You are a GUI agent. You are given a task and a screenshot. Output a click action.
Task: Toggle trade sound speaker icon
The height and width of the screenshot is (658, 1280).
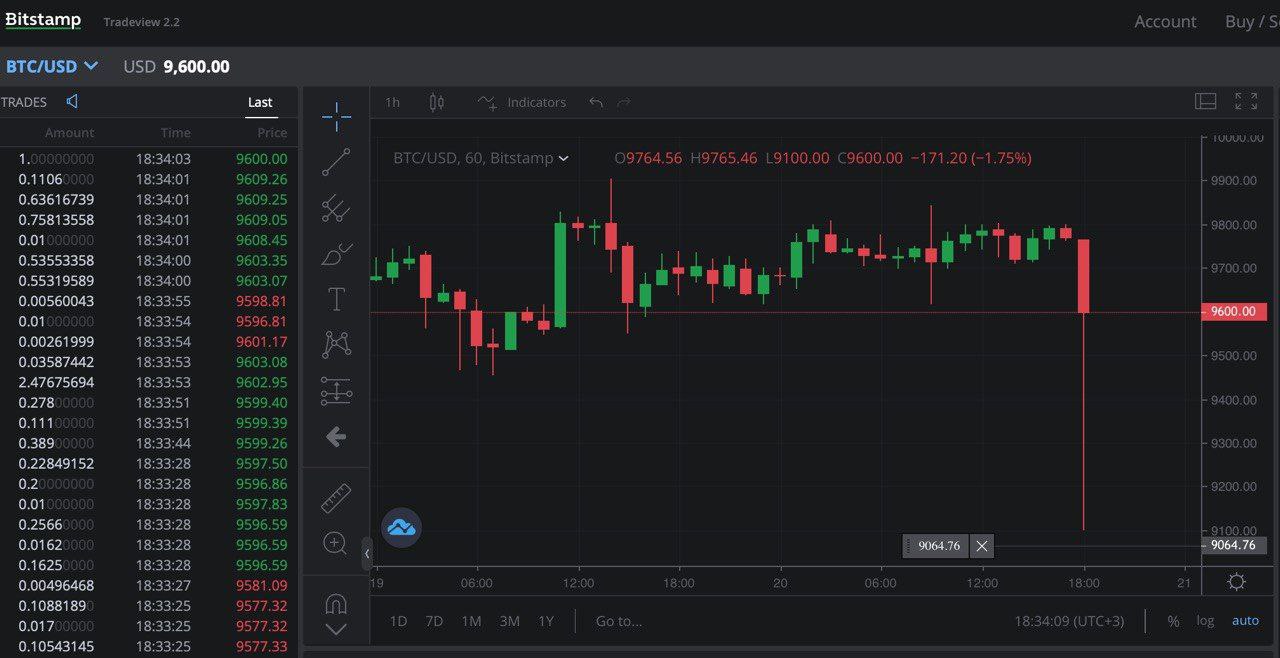pyautogui.click(x=72, y=101)
